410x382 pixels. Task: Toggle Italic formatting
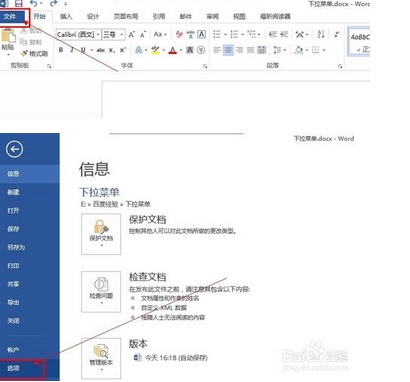pos(72,50)
